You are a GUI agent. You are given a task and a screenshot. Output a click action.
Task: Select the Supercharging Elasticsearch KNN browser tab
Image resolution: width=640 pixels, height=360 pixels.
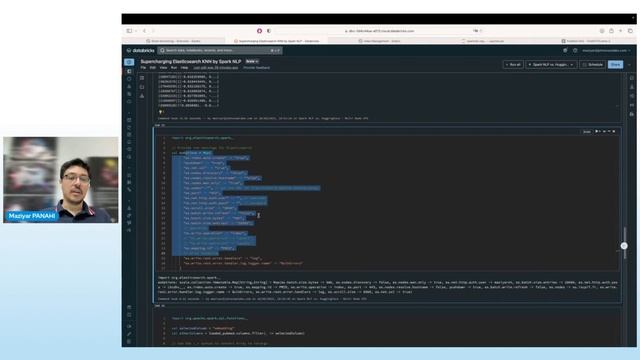277,41
